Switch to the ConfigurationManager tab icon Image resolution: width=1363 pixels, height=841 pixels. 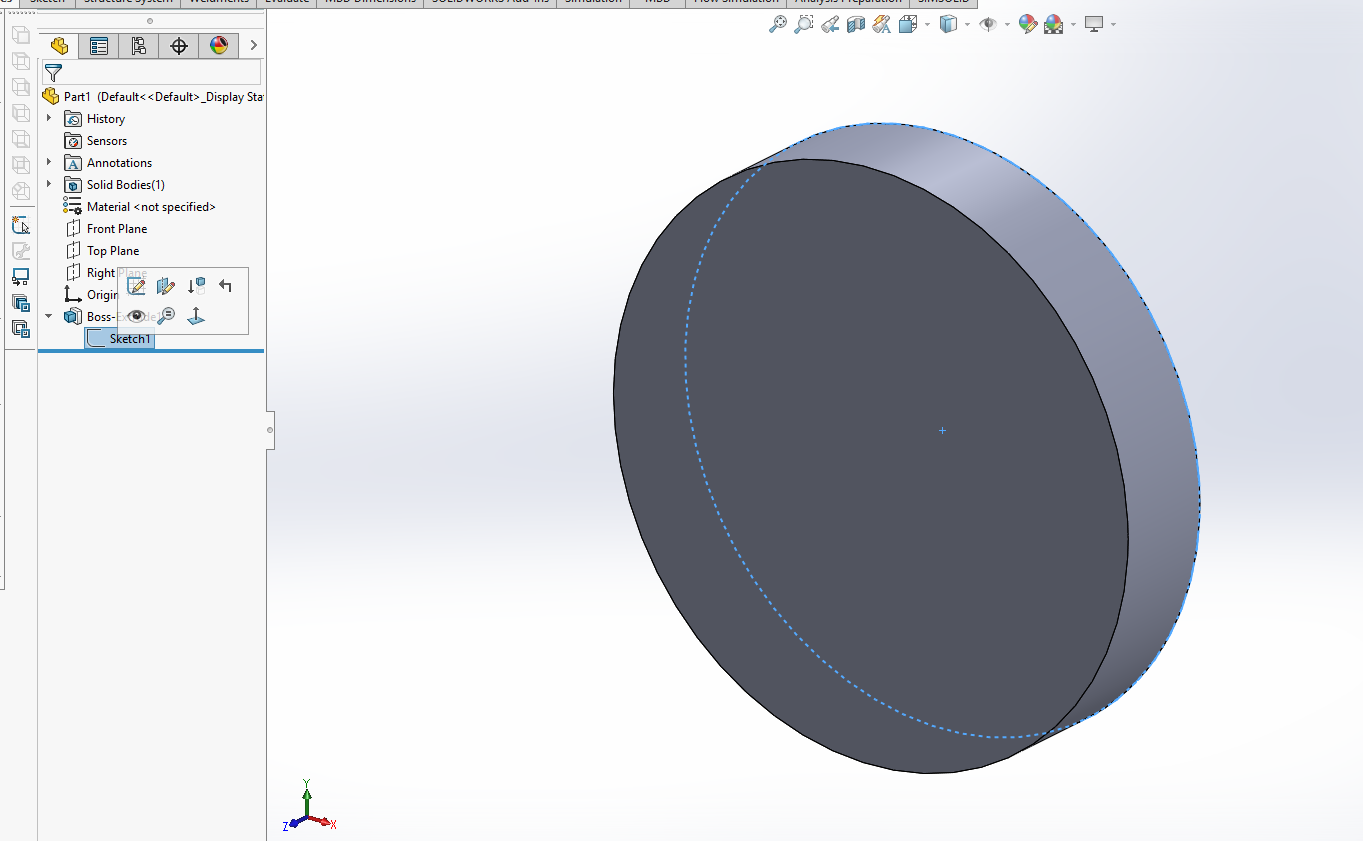pyautogui.click(x=138, y=45)
